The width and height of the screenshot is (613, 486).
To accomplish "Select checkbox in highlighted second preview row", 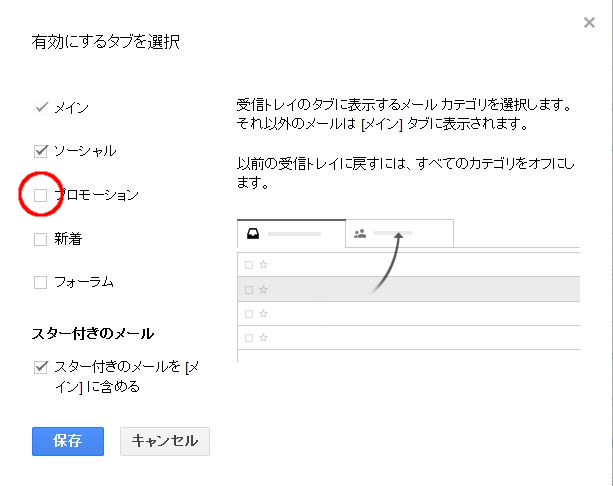I will 248,289.
